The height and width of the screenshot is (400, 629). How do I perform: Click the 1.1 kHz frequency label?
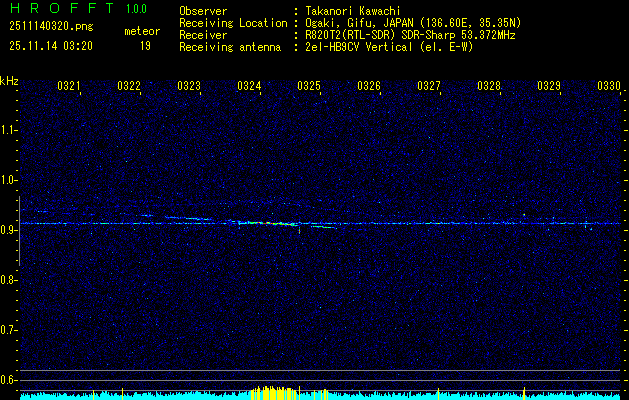[x=9, y=130]
